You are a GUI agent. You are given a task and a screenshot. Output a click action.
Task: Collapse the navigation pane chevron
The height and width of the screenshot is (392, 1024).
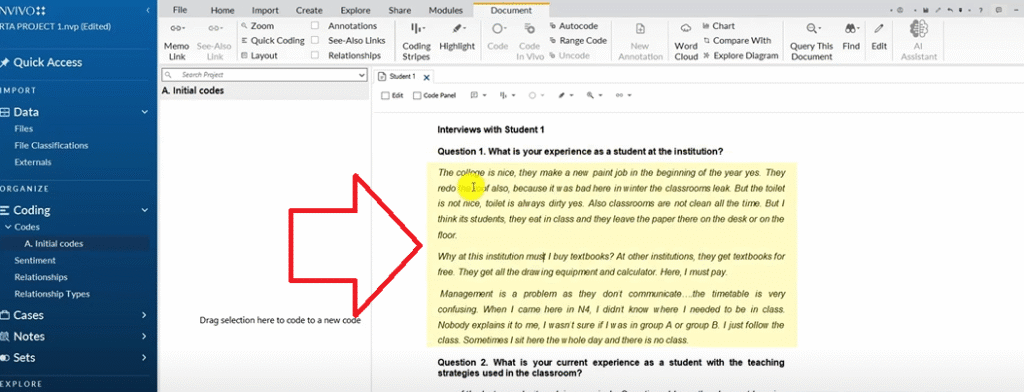148,10
